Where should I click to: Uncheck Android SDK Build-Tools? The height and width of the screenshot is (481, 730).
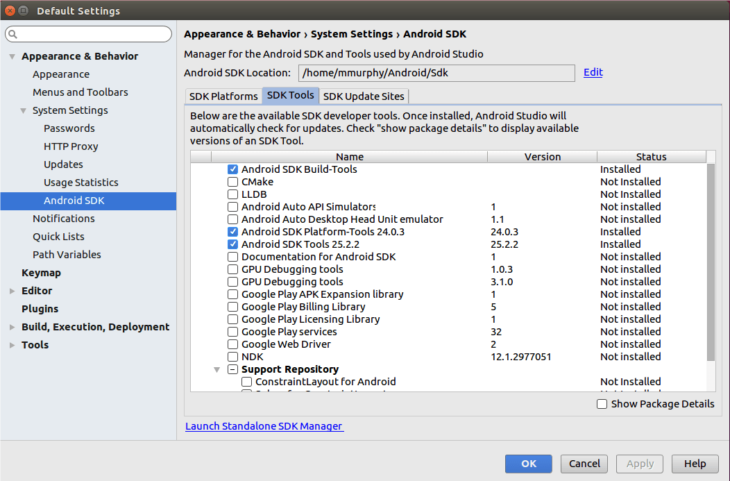(x=233, y=170)
